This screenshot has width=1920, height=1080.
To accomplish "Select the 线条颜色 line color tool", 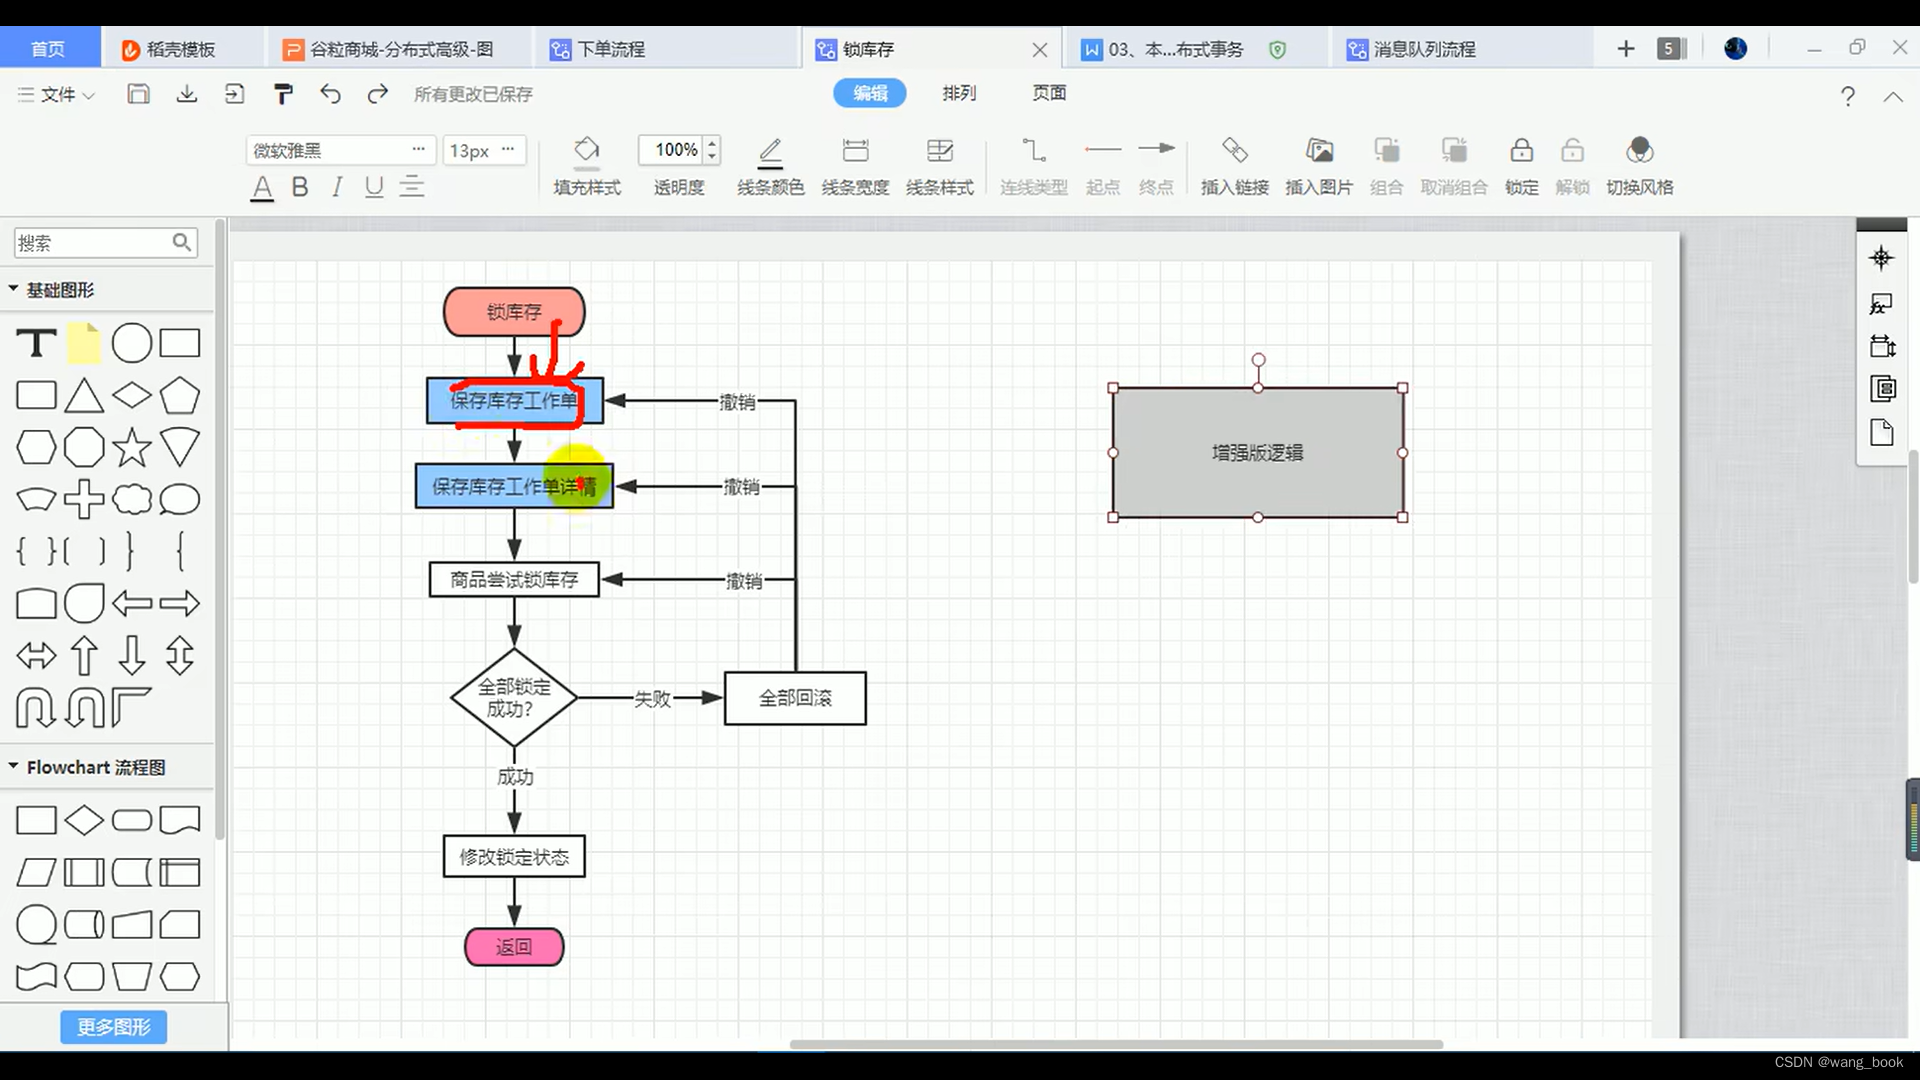I will tap(769, 156).
